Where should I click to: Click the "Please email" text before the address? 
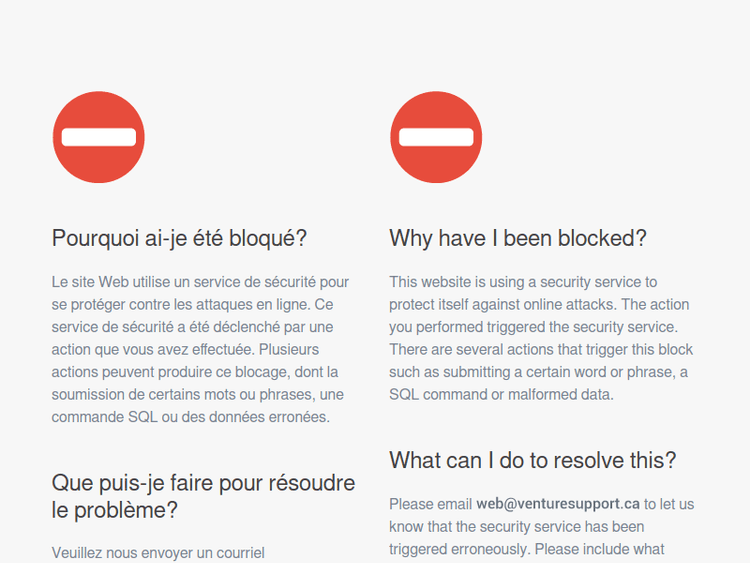[x=430, y=504]
